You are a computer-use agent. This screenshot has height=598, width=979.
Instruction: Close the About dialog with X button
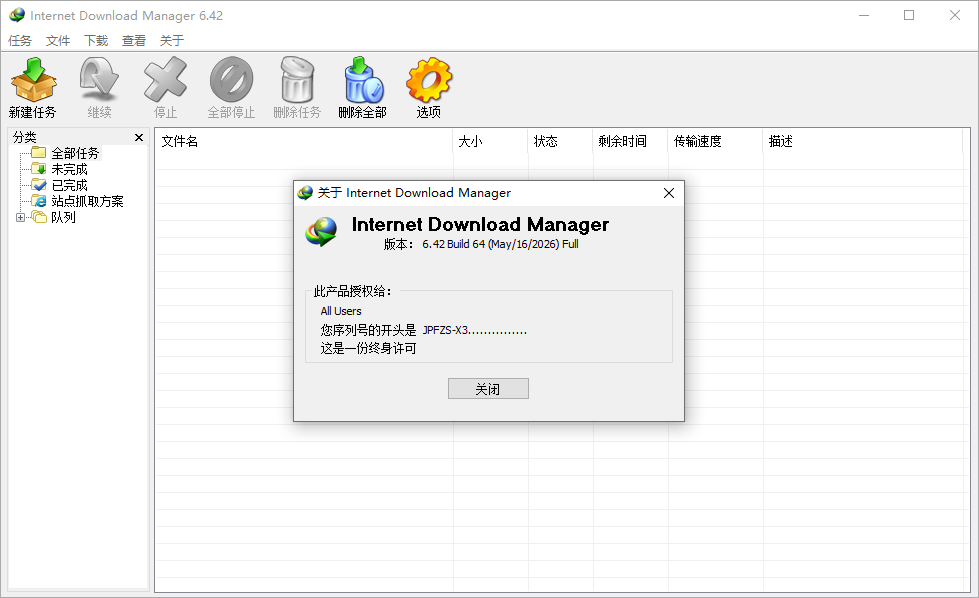click(669, 193)
